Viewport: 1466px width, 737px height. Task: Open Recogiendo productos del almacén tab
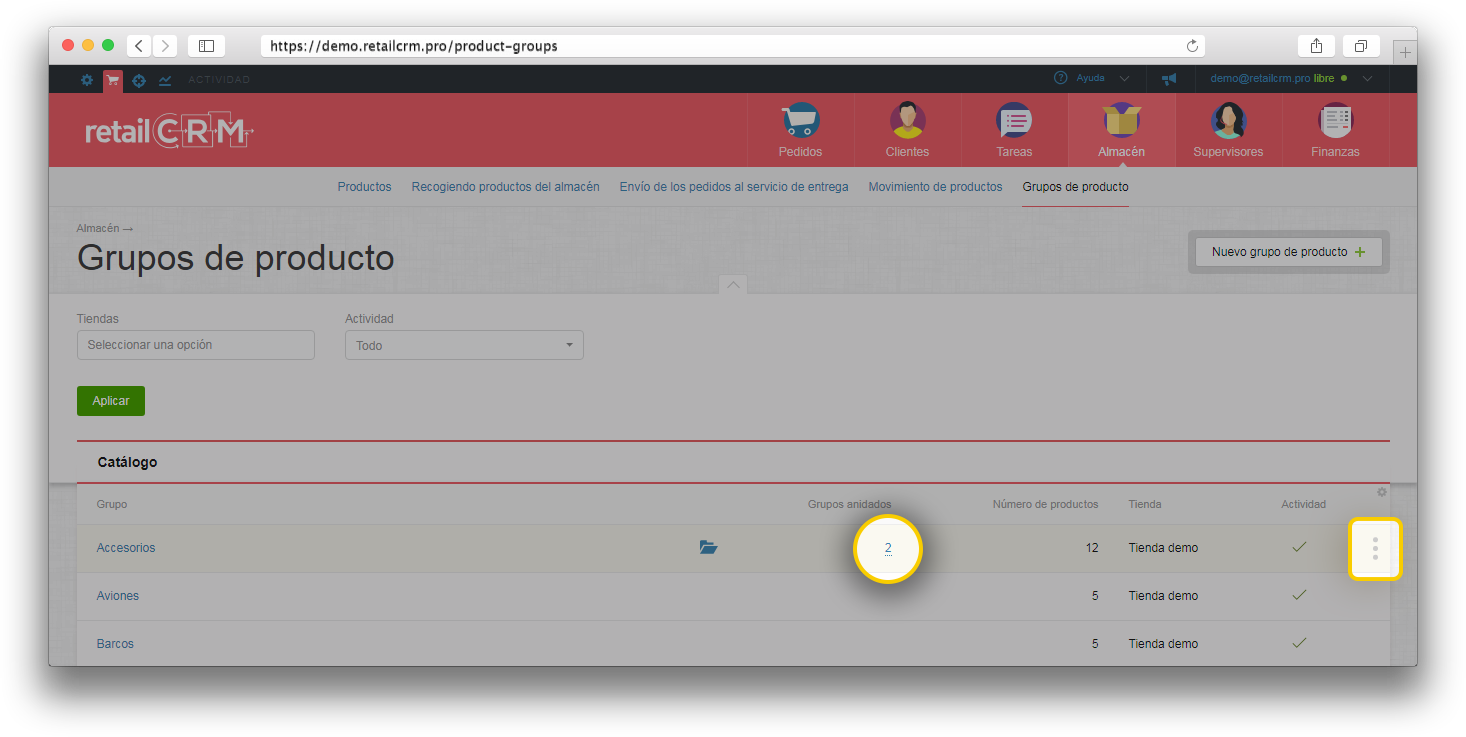pyautogui.click(x=506, y=187)
